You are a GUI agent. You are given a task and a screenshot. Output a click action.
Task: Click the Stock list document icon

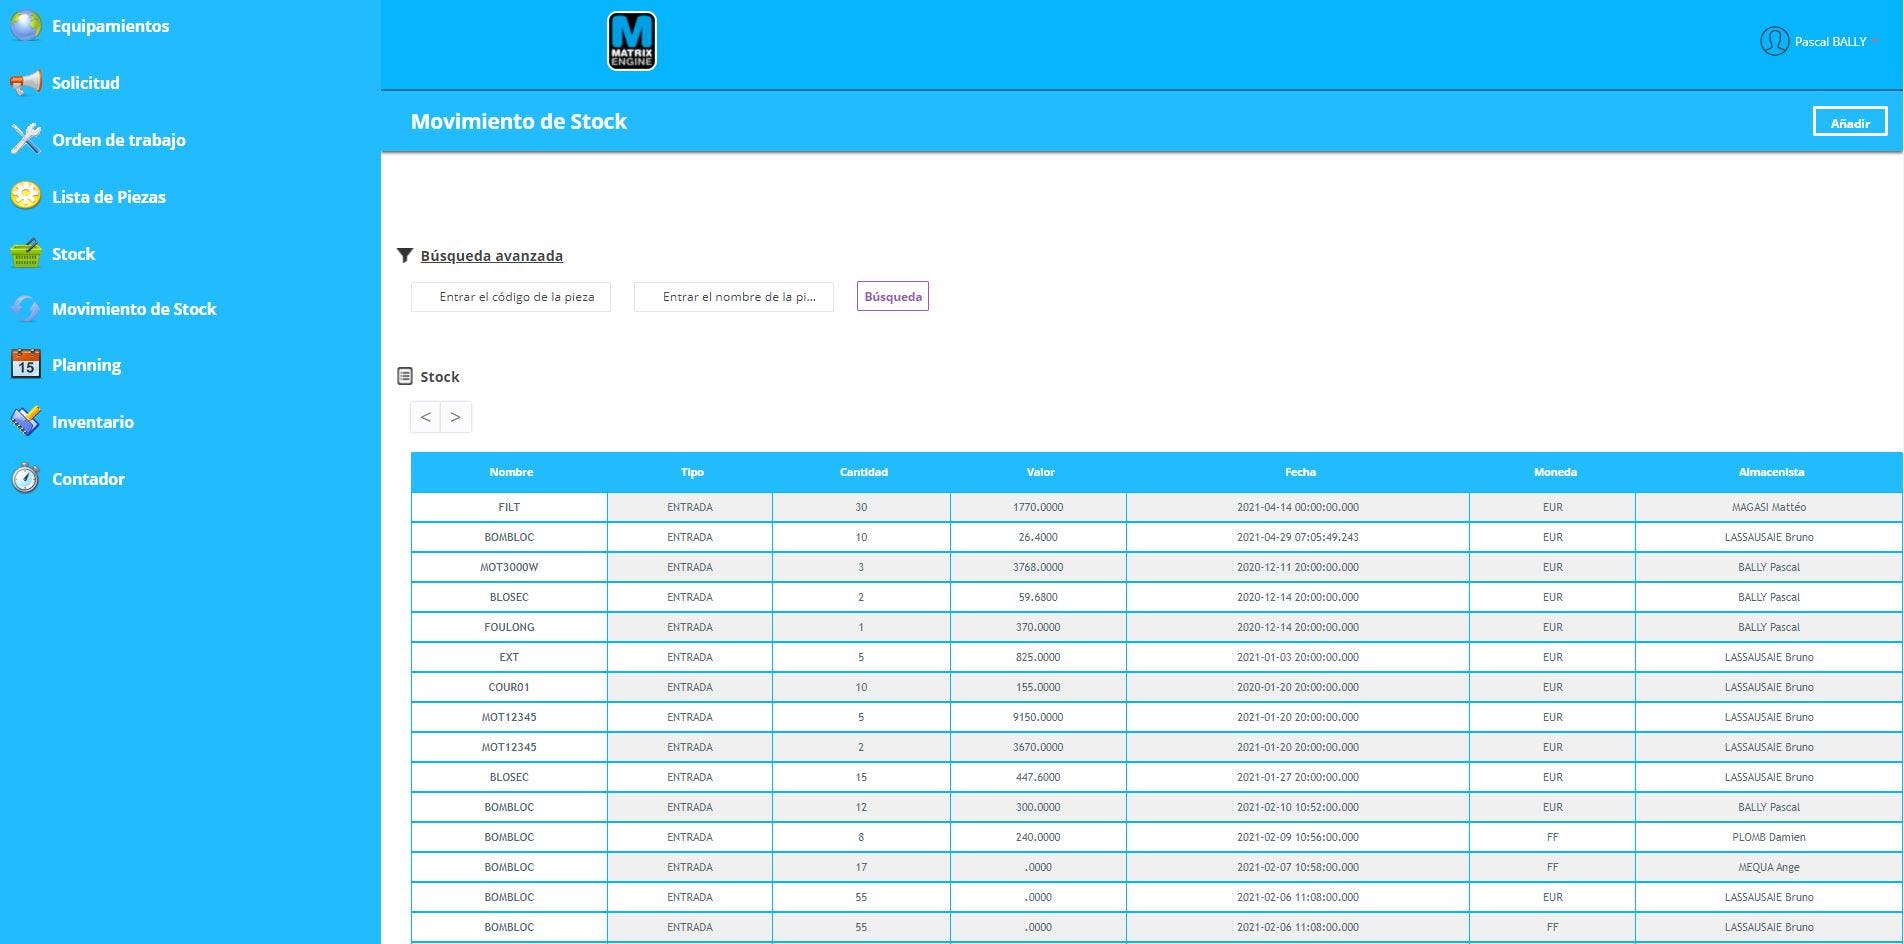[x=405, y=375]
